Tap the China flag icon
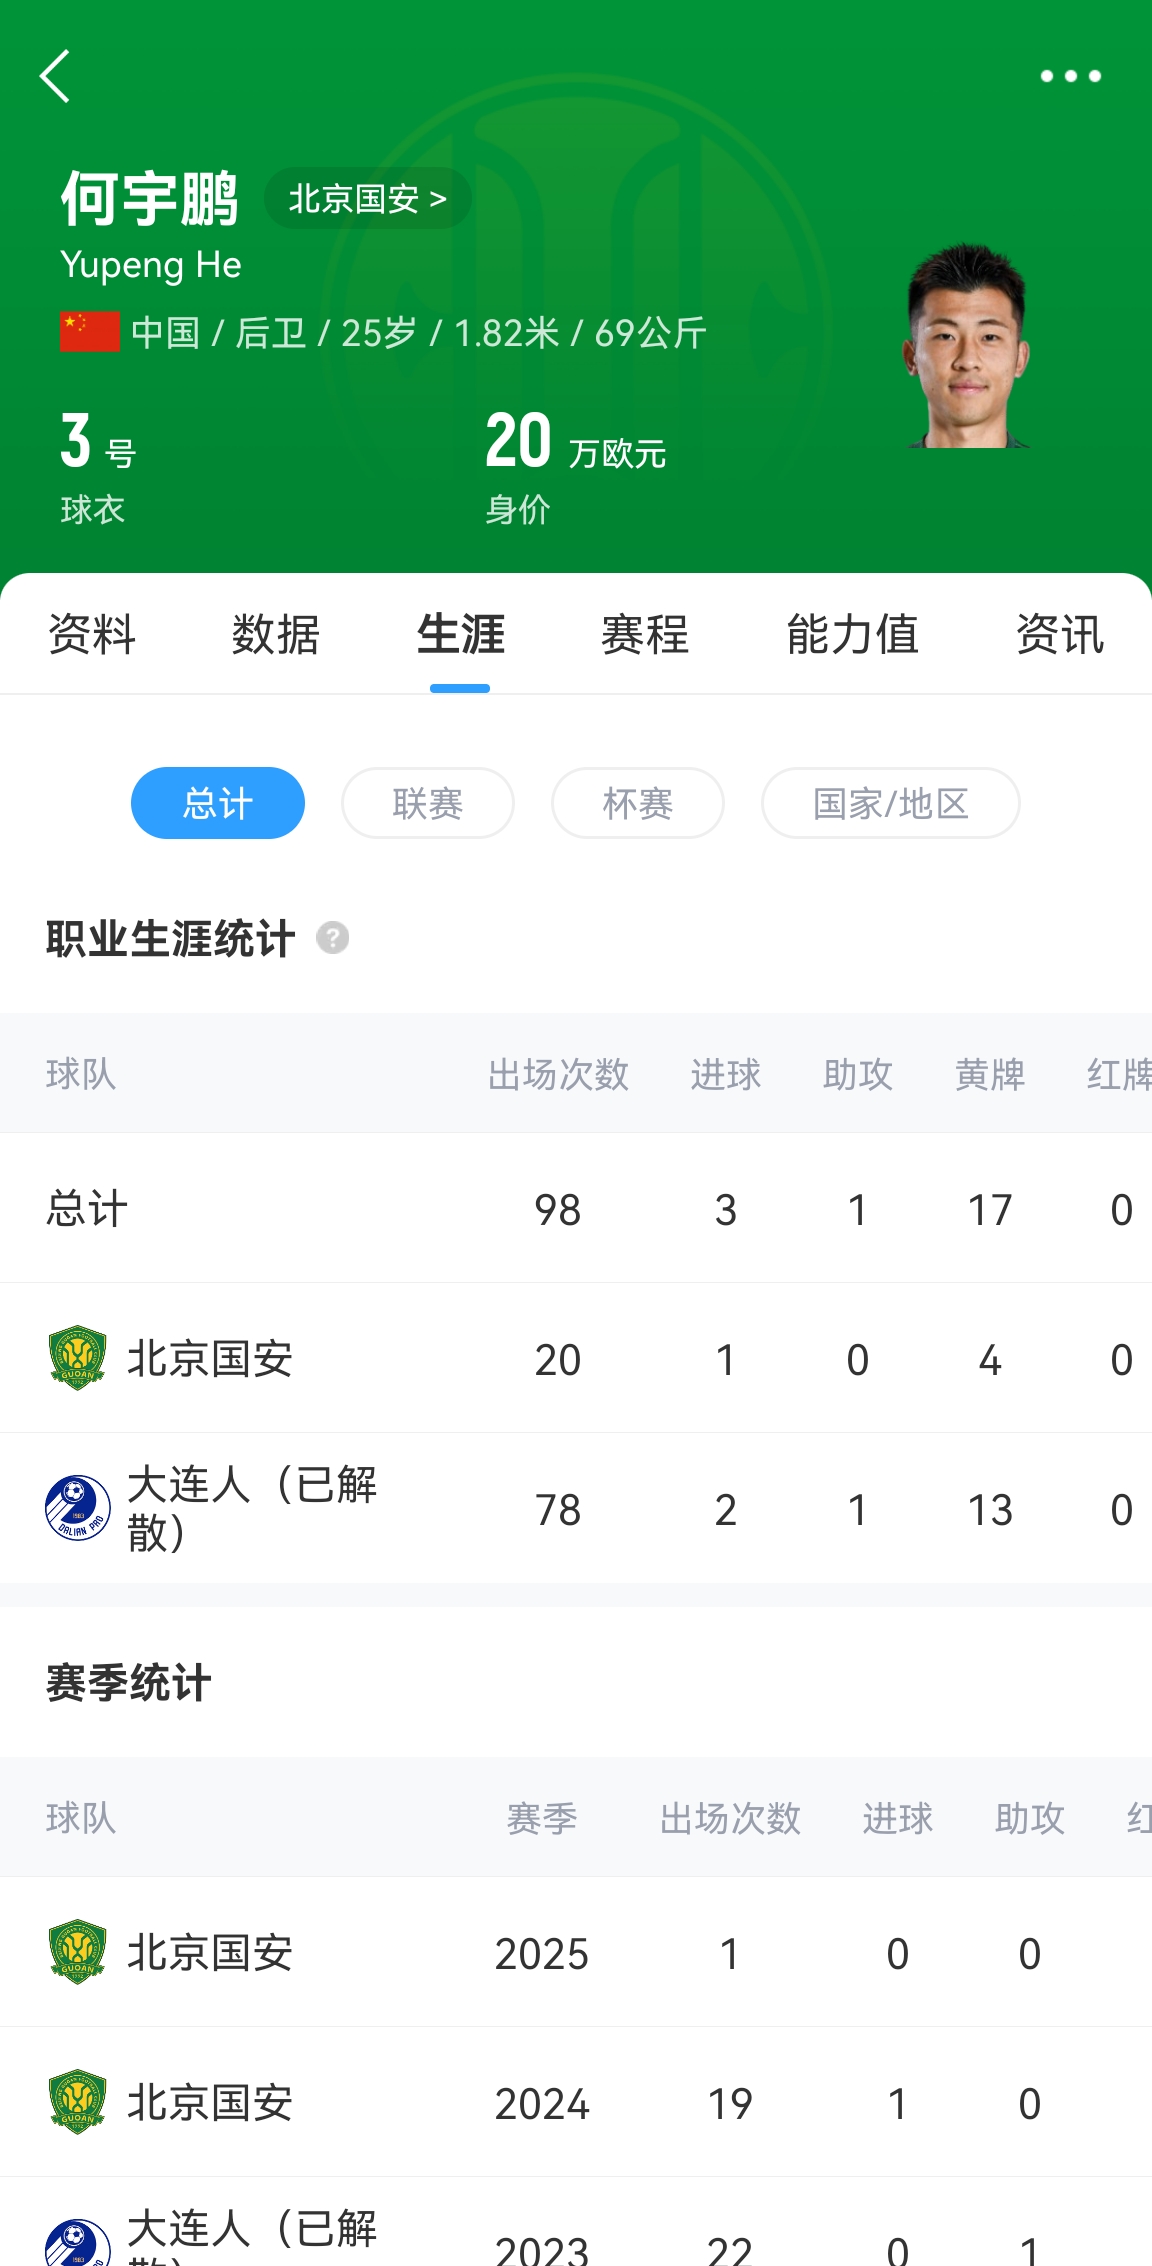The height and width of the screenshot is (2266, 1152). tap(89, 332)
